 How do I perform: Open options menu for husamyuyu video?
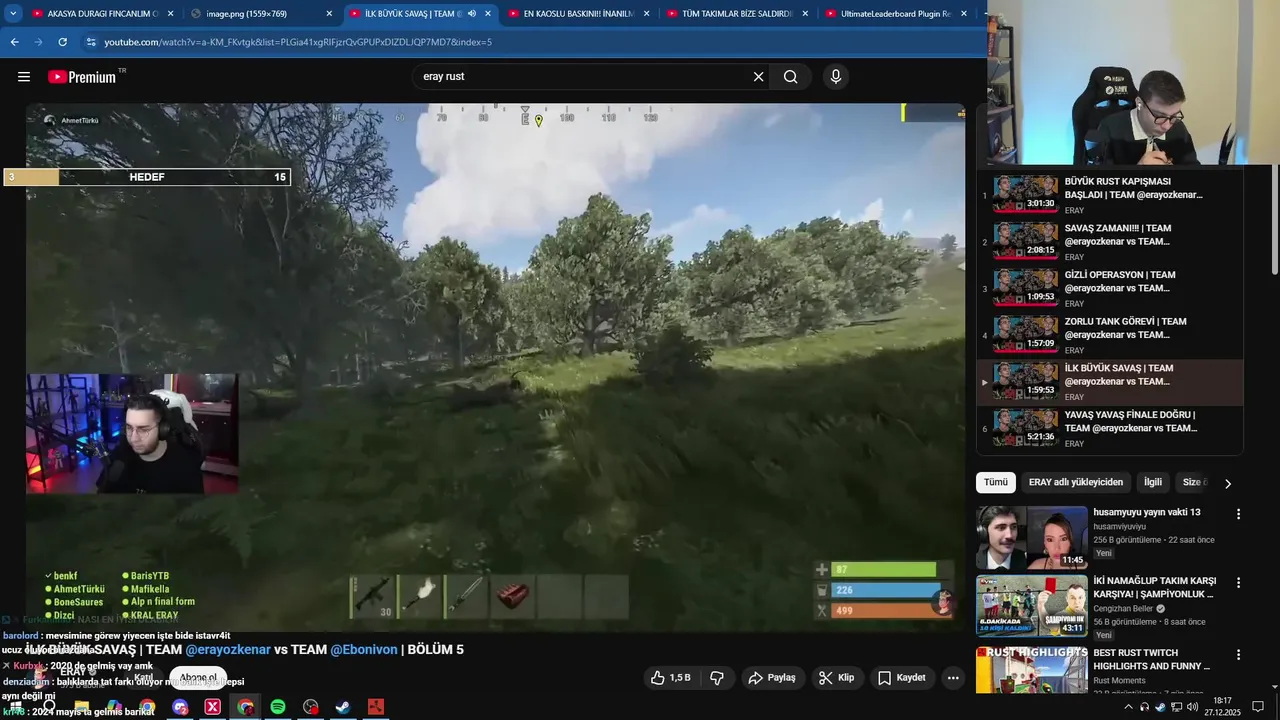pos(1238,514)
